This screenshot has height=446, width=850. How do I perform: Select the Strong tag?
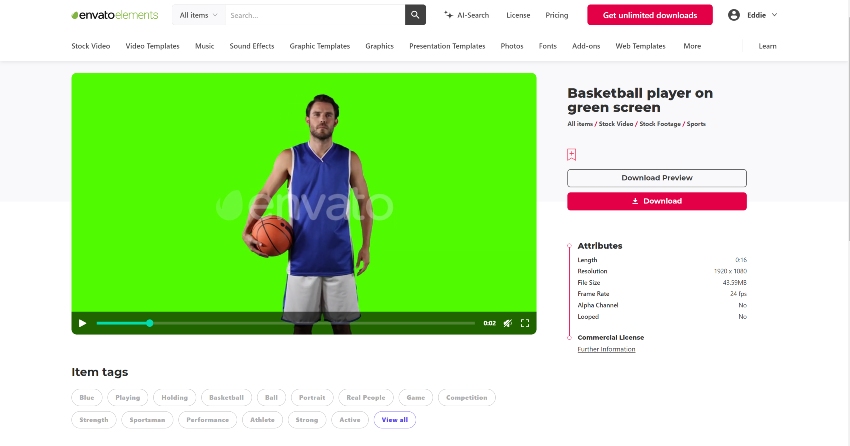pyautogui.click(x=307, y=419)
